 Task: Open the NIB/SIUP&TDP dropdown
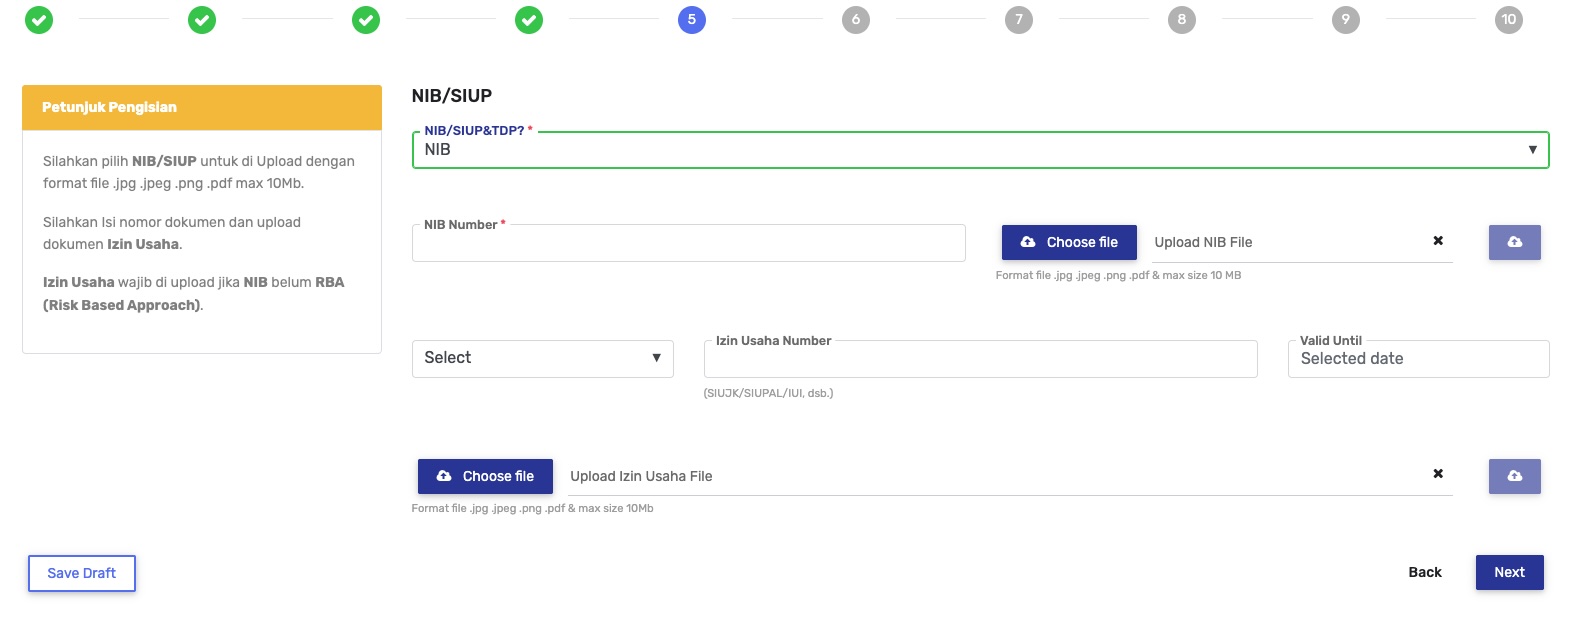click(980, 150)
